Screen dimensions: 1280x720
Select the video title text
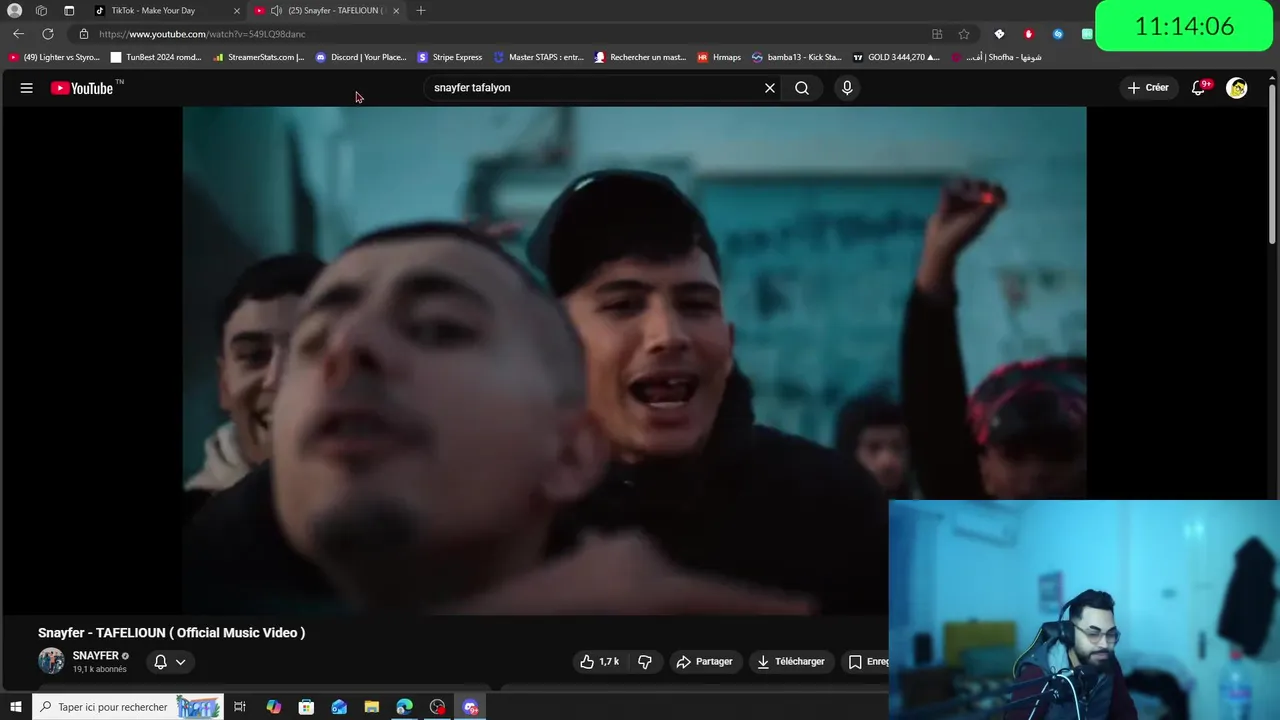pos(172,633)
